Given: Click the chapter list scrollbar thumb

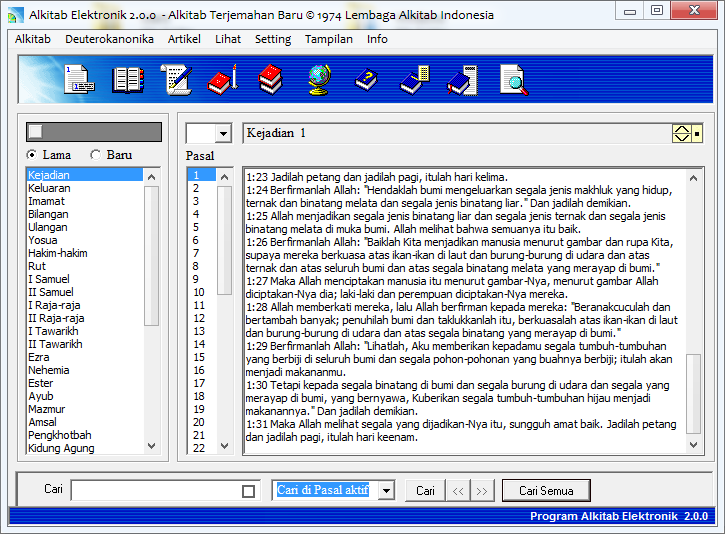Looking at the screenshot, I should tap(224, 240).
